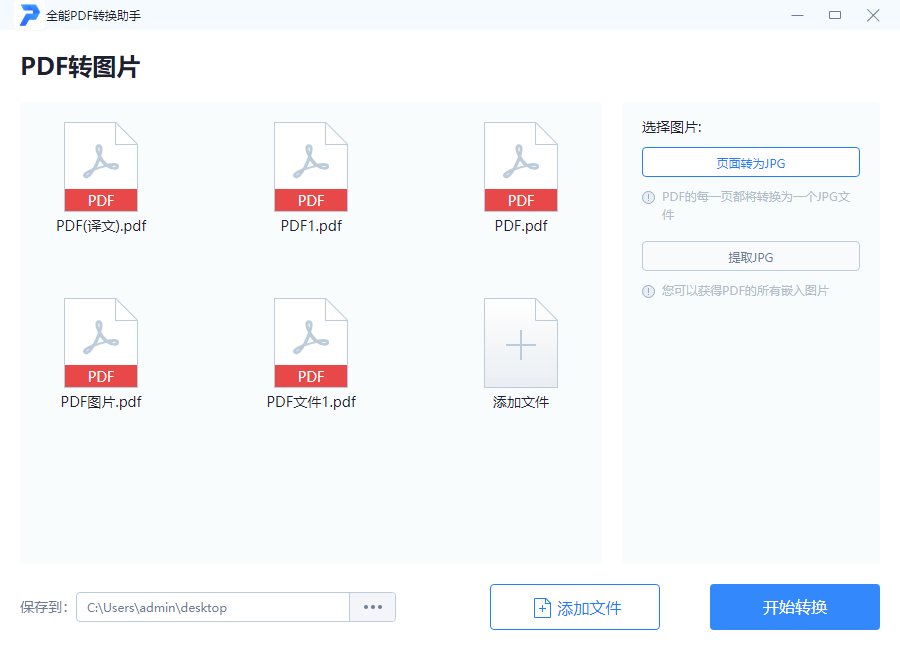The height and width of the screenshot is (650, 900).
Task: Browse save folder with the ellipsis button
Action: [373, 607]
